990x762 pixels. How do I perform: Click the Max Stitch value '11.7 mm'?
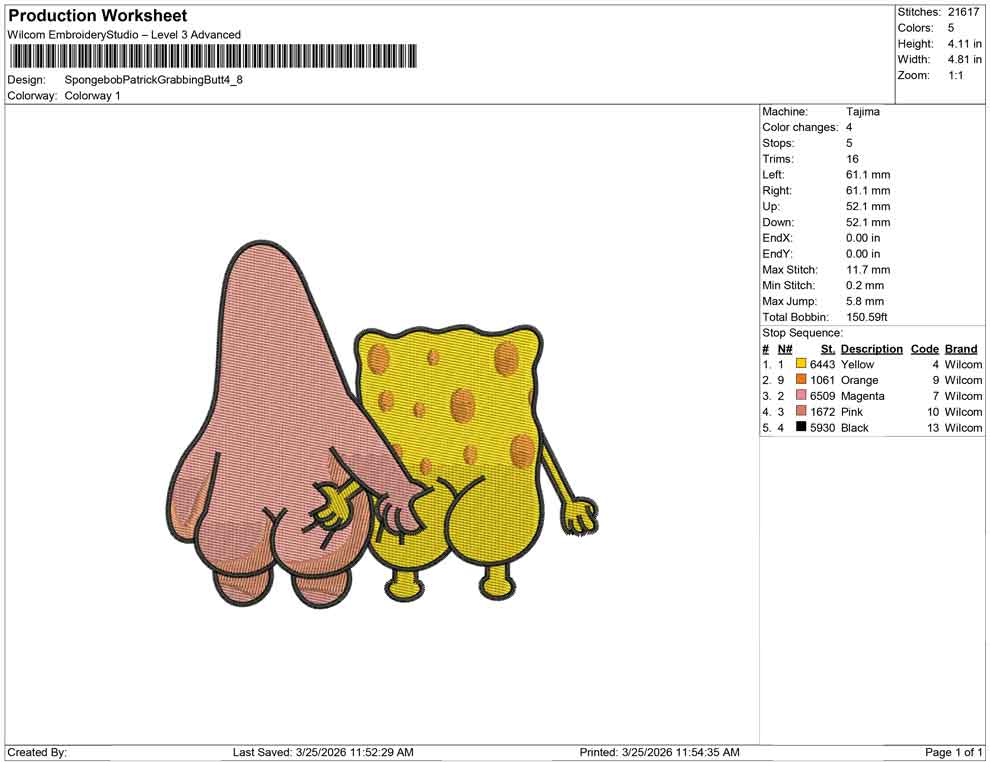[x=868, y=270]
